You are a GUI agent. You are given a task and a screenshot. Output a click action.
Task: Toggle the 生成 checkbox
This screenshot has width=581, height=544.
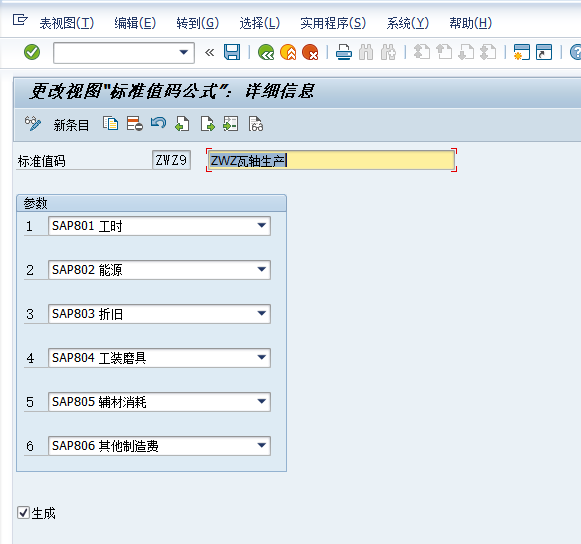click(23, 513)
